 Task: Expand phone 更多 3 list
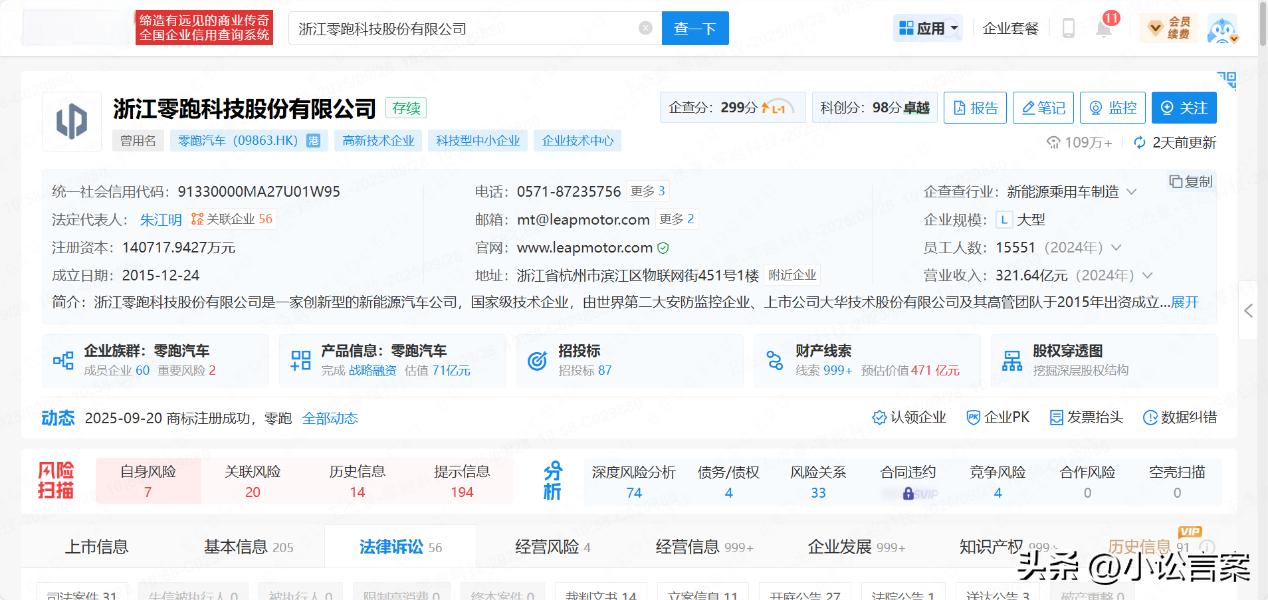point(648,191)
